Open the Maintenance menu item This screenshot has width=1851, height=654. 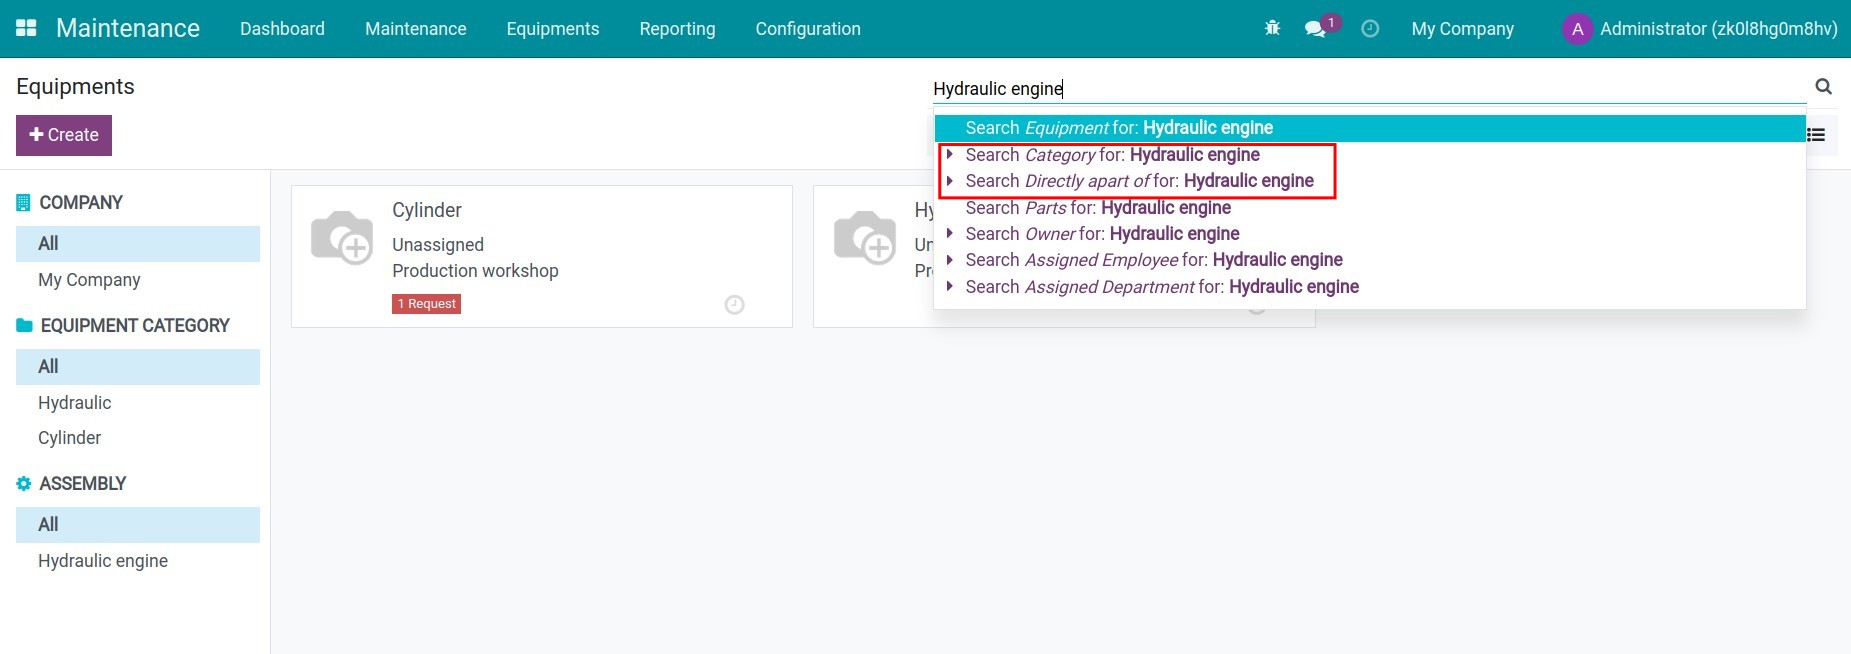[415, 29]
